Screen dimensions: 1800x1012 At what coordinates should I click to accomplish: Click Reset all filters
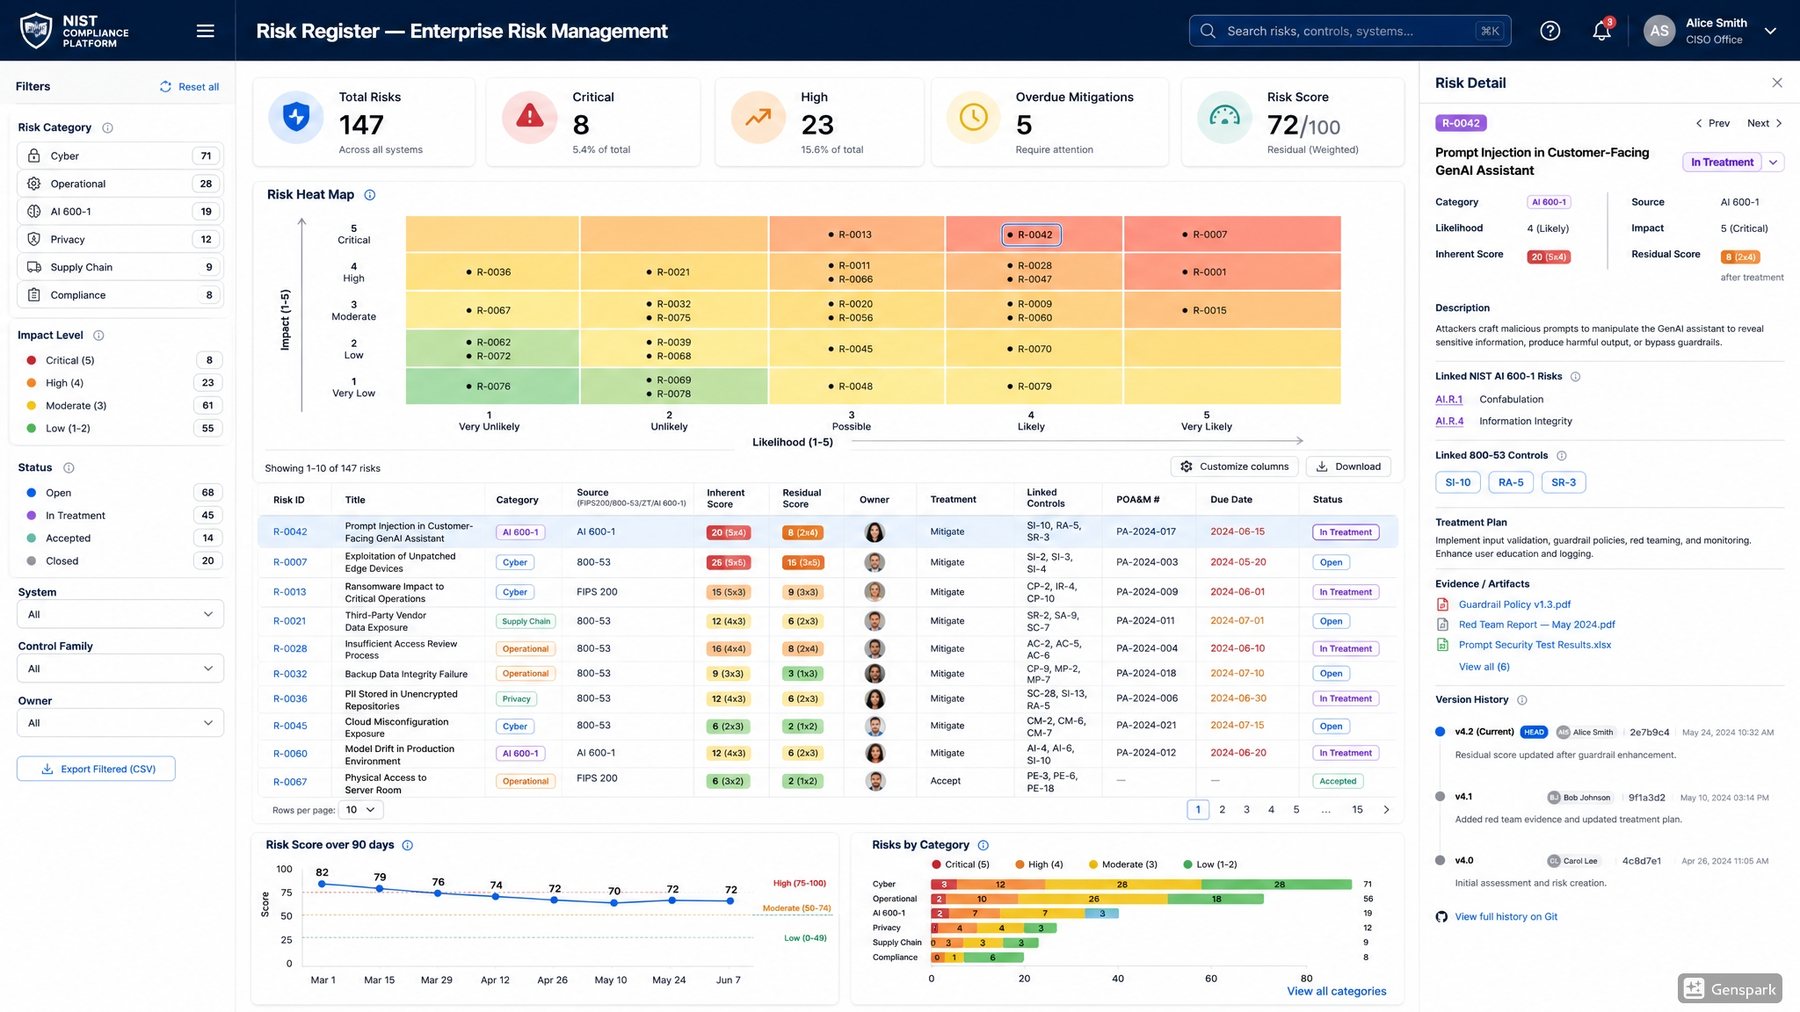point(189,87)
